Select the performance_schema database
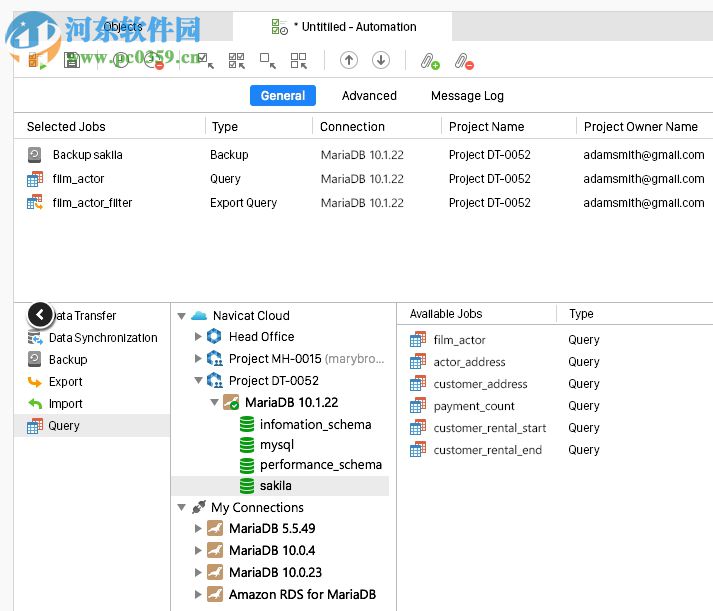 click(321, 464)
